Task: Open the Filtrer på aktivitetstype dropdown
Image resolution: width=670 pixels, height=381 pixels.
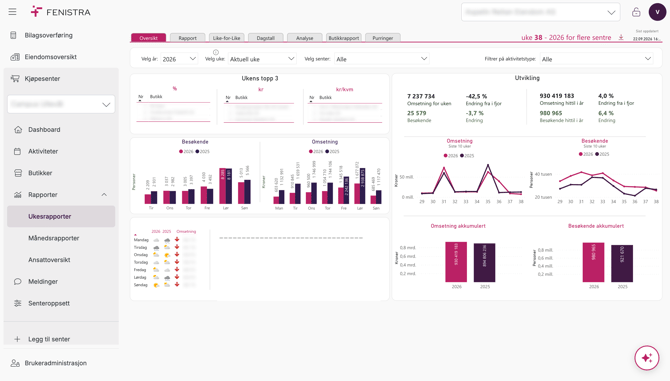Action: (x=597, y=59)
